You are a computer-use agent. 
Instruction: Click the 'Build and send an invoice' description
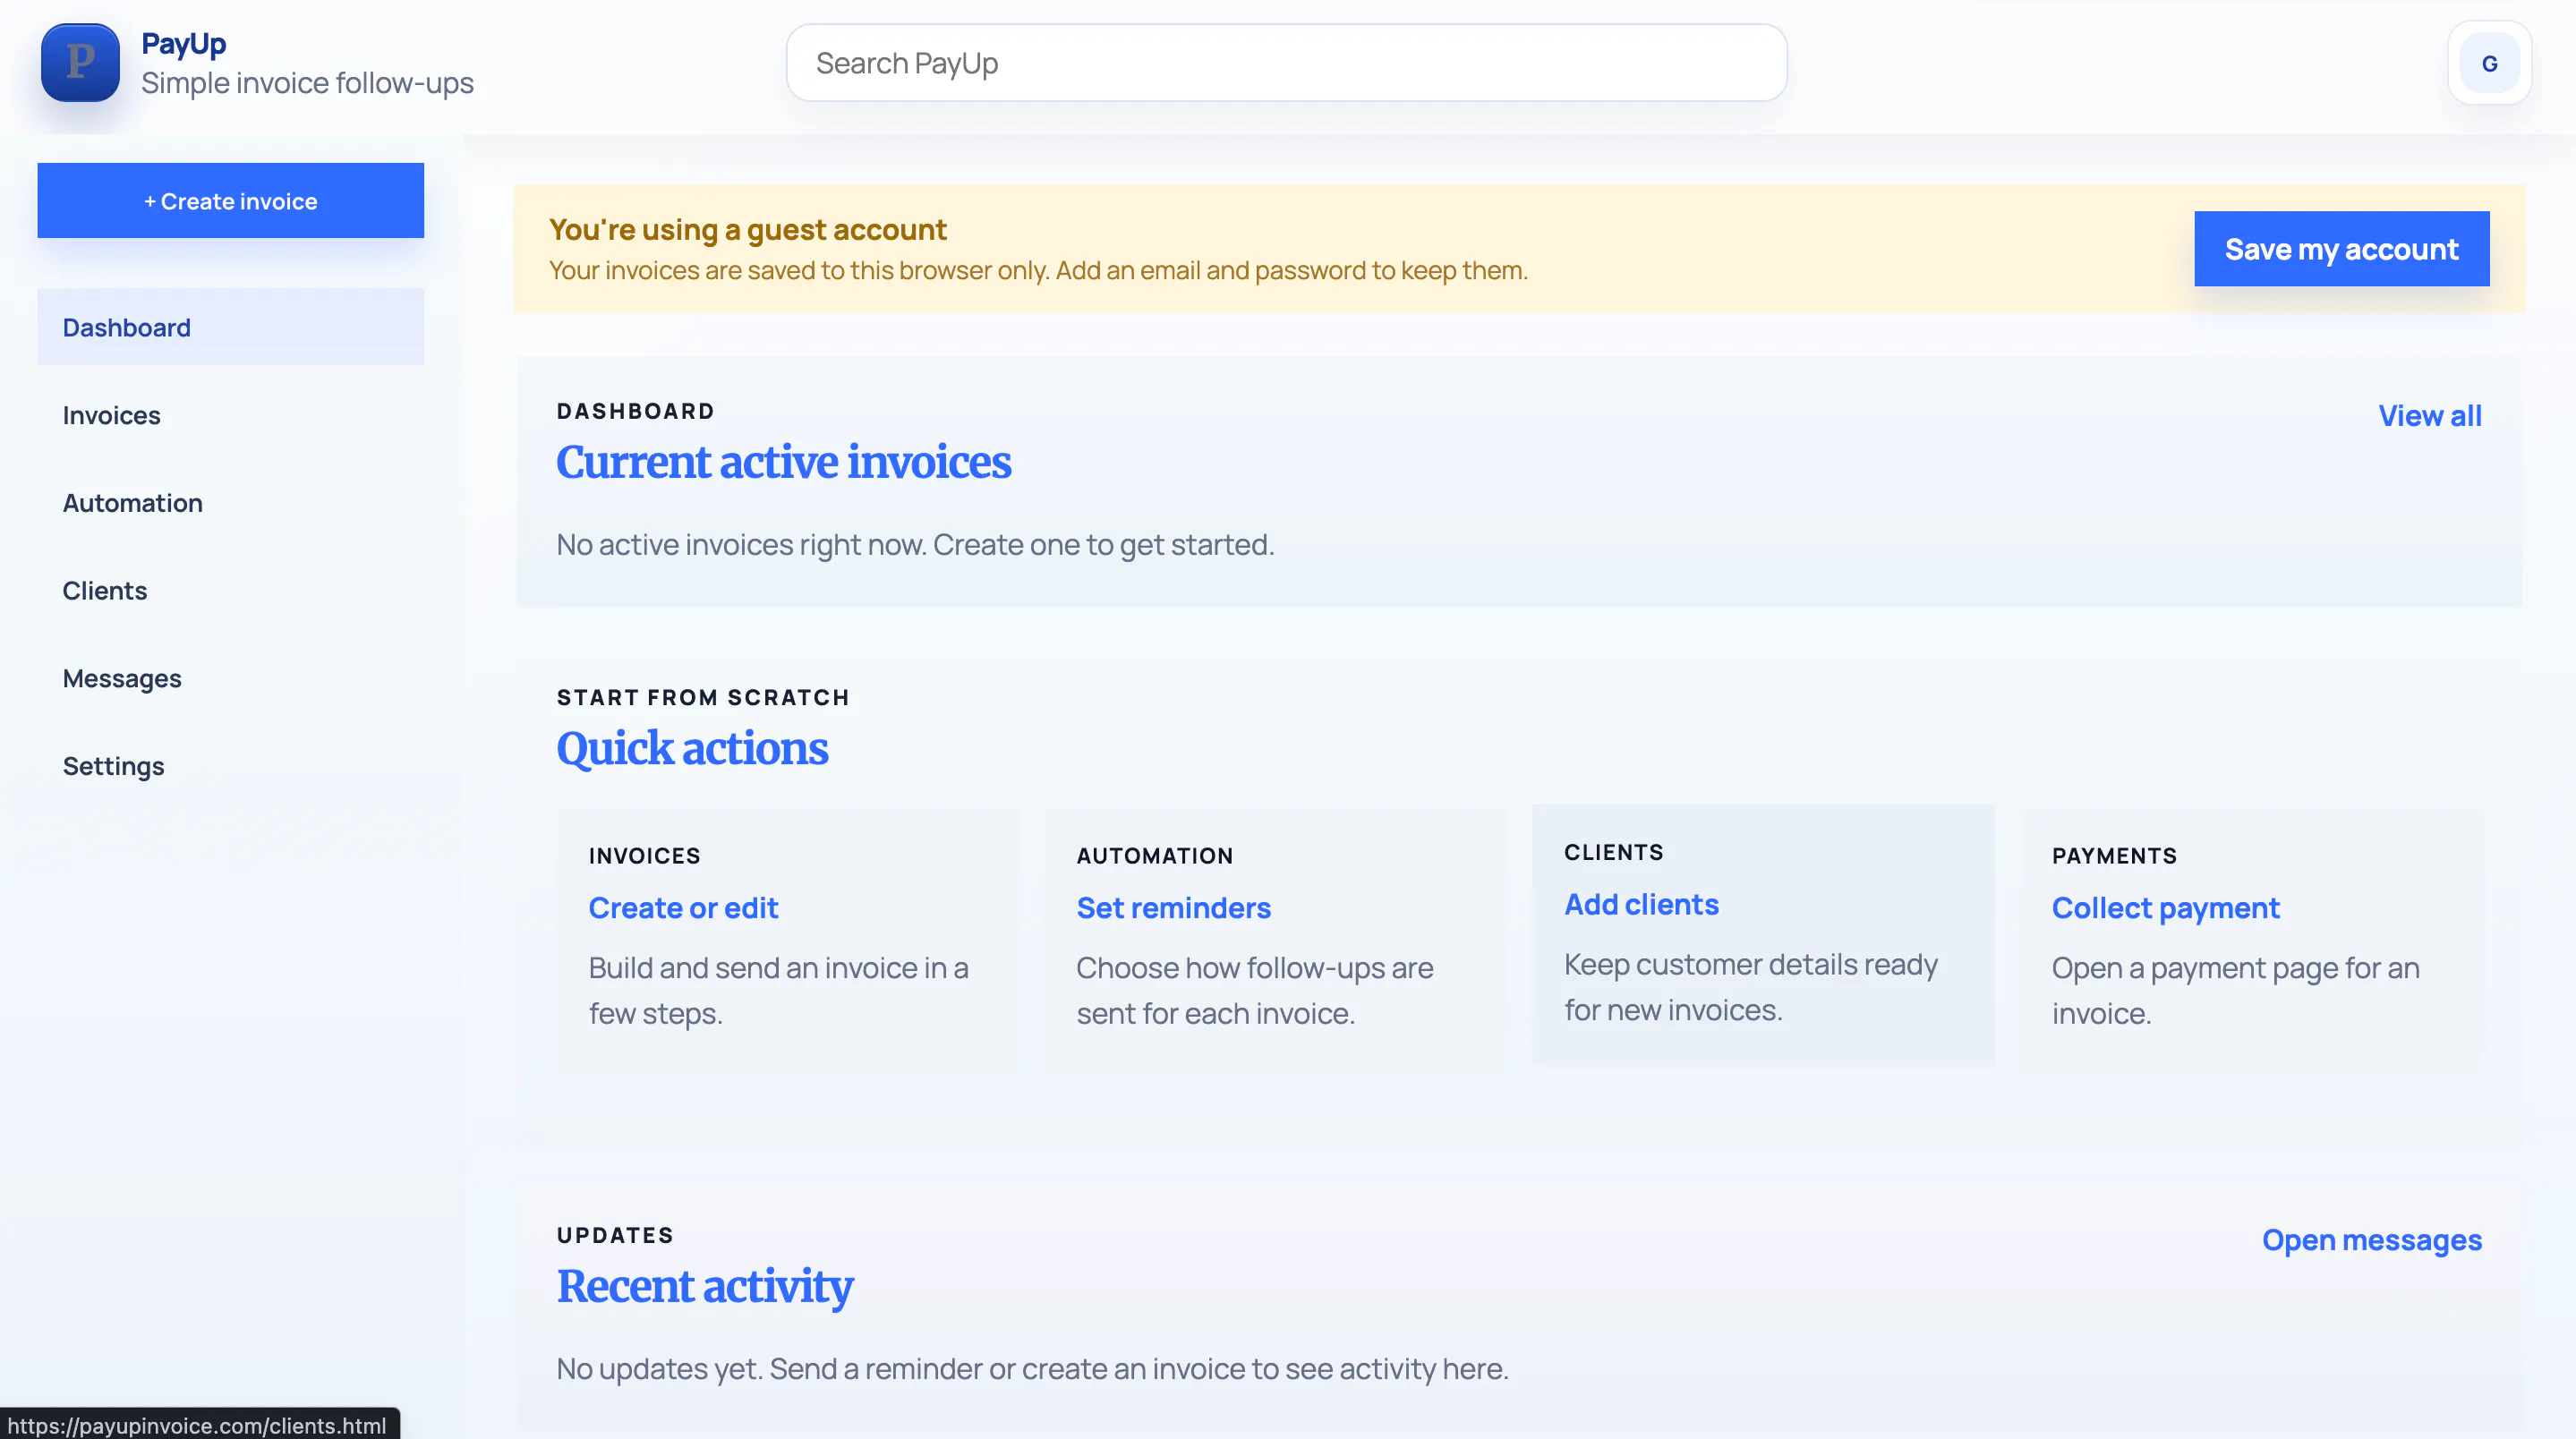click(x=778, y=990)
